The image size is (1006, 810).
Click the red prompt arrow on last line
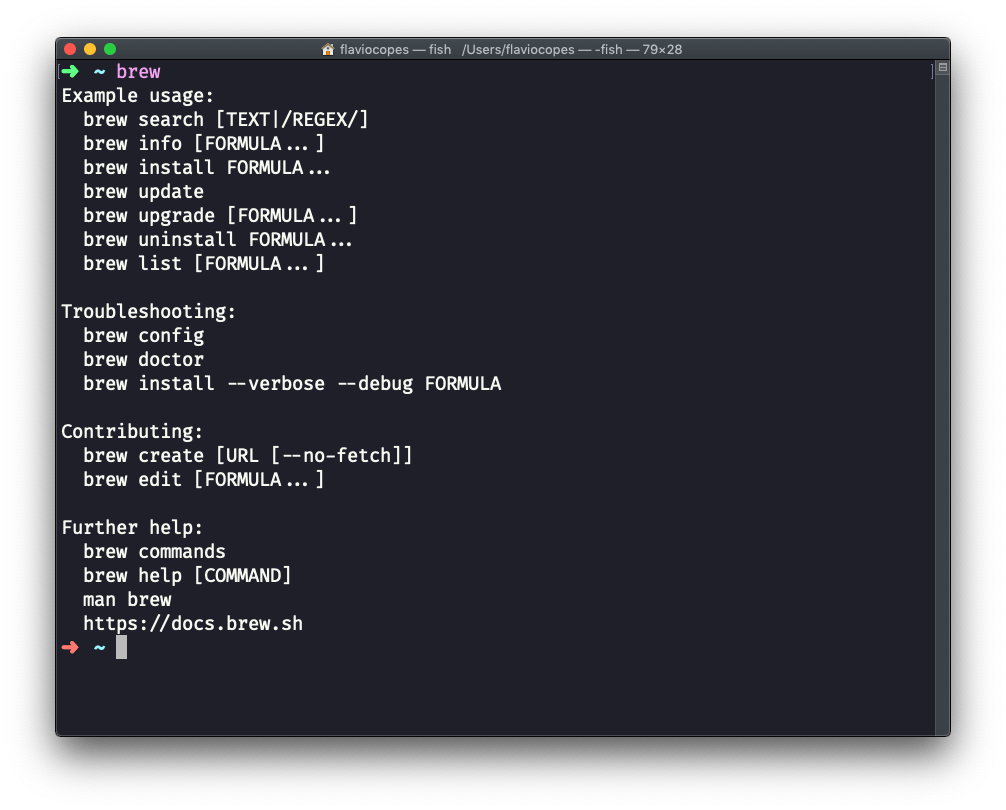69,647
